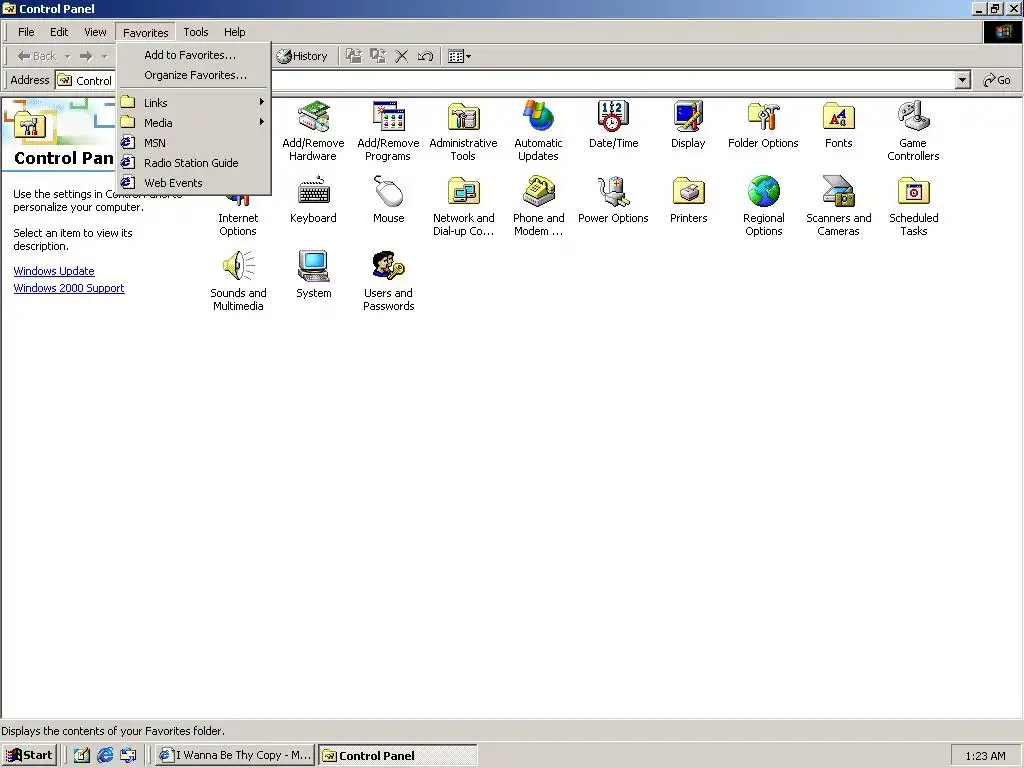Click the Back navigation button
Image resolution: width=1024 pixels, height=768 pixels.
[37, 56]
